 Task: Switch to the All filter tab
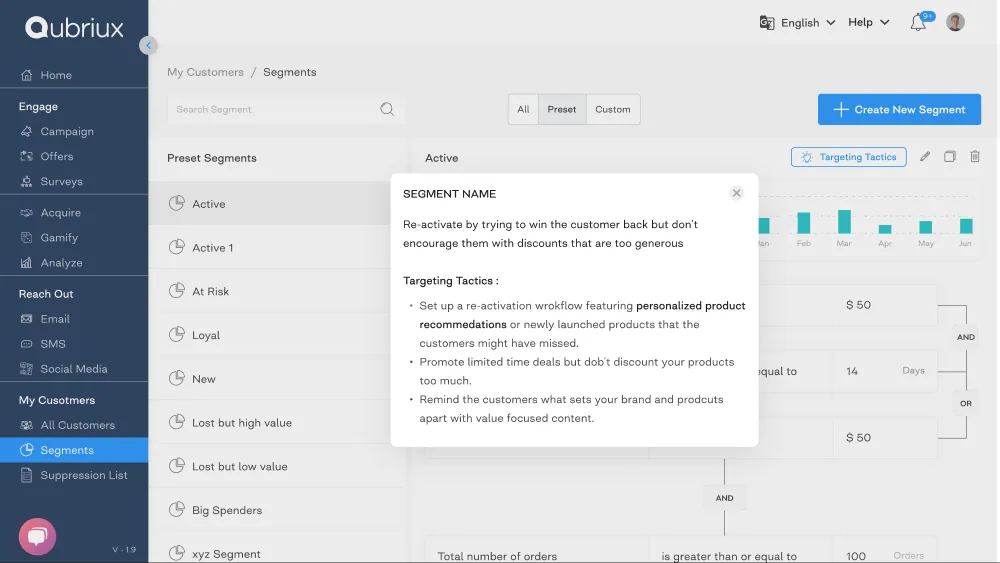(x=523, y=110)
